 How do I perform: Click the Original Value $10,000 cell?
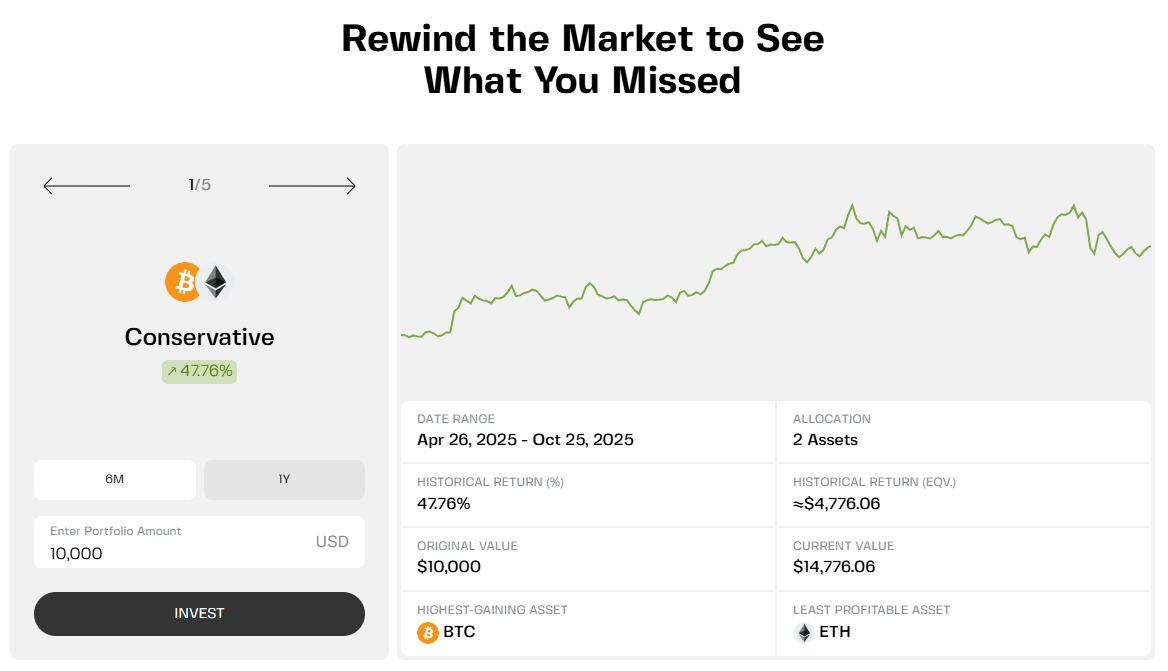tap(587, 558)
